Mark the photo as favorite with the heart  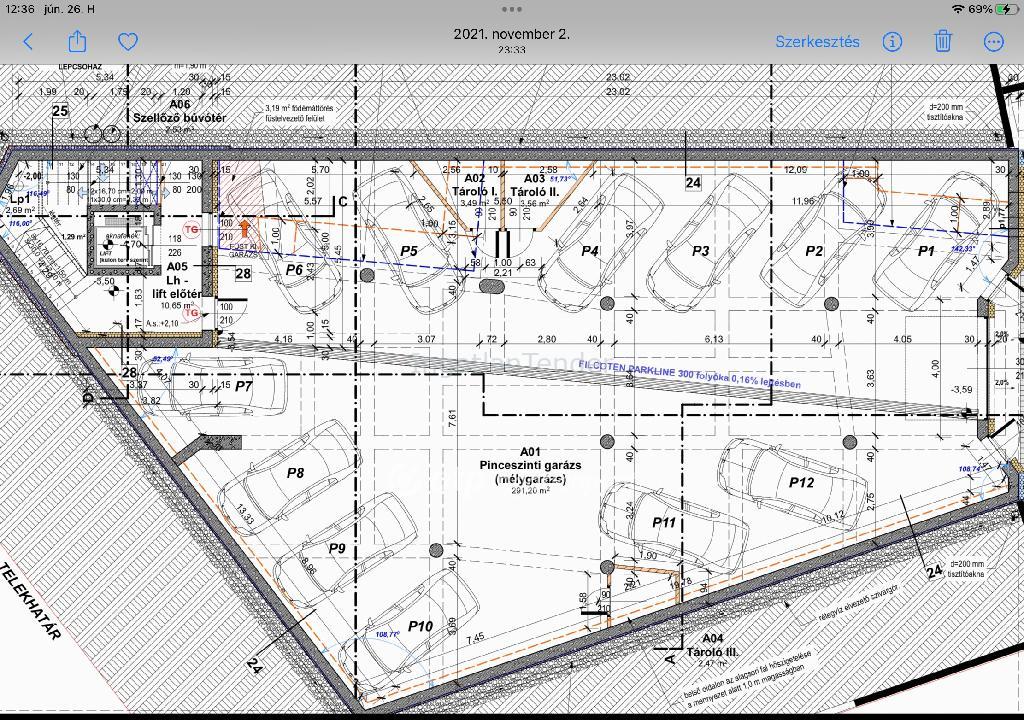click(127, 41)
